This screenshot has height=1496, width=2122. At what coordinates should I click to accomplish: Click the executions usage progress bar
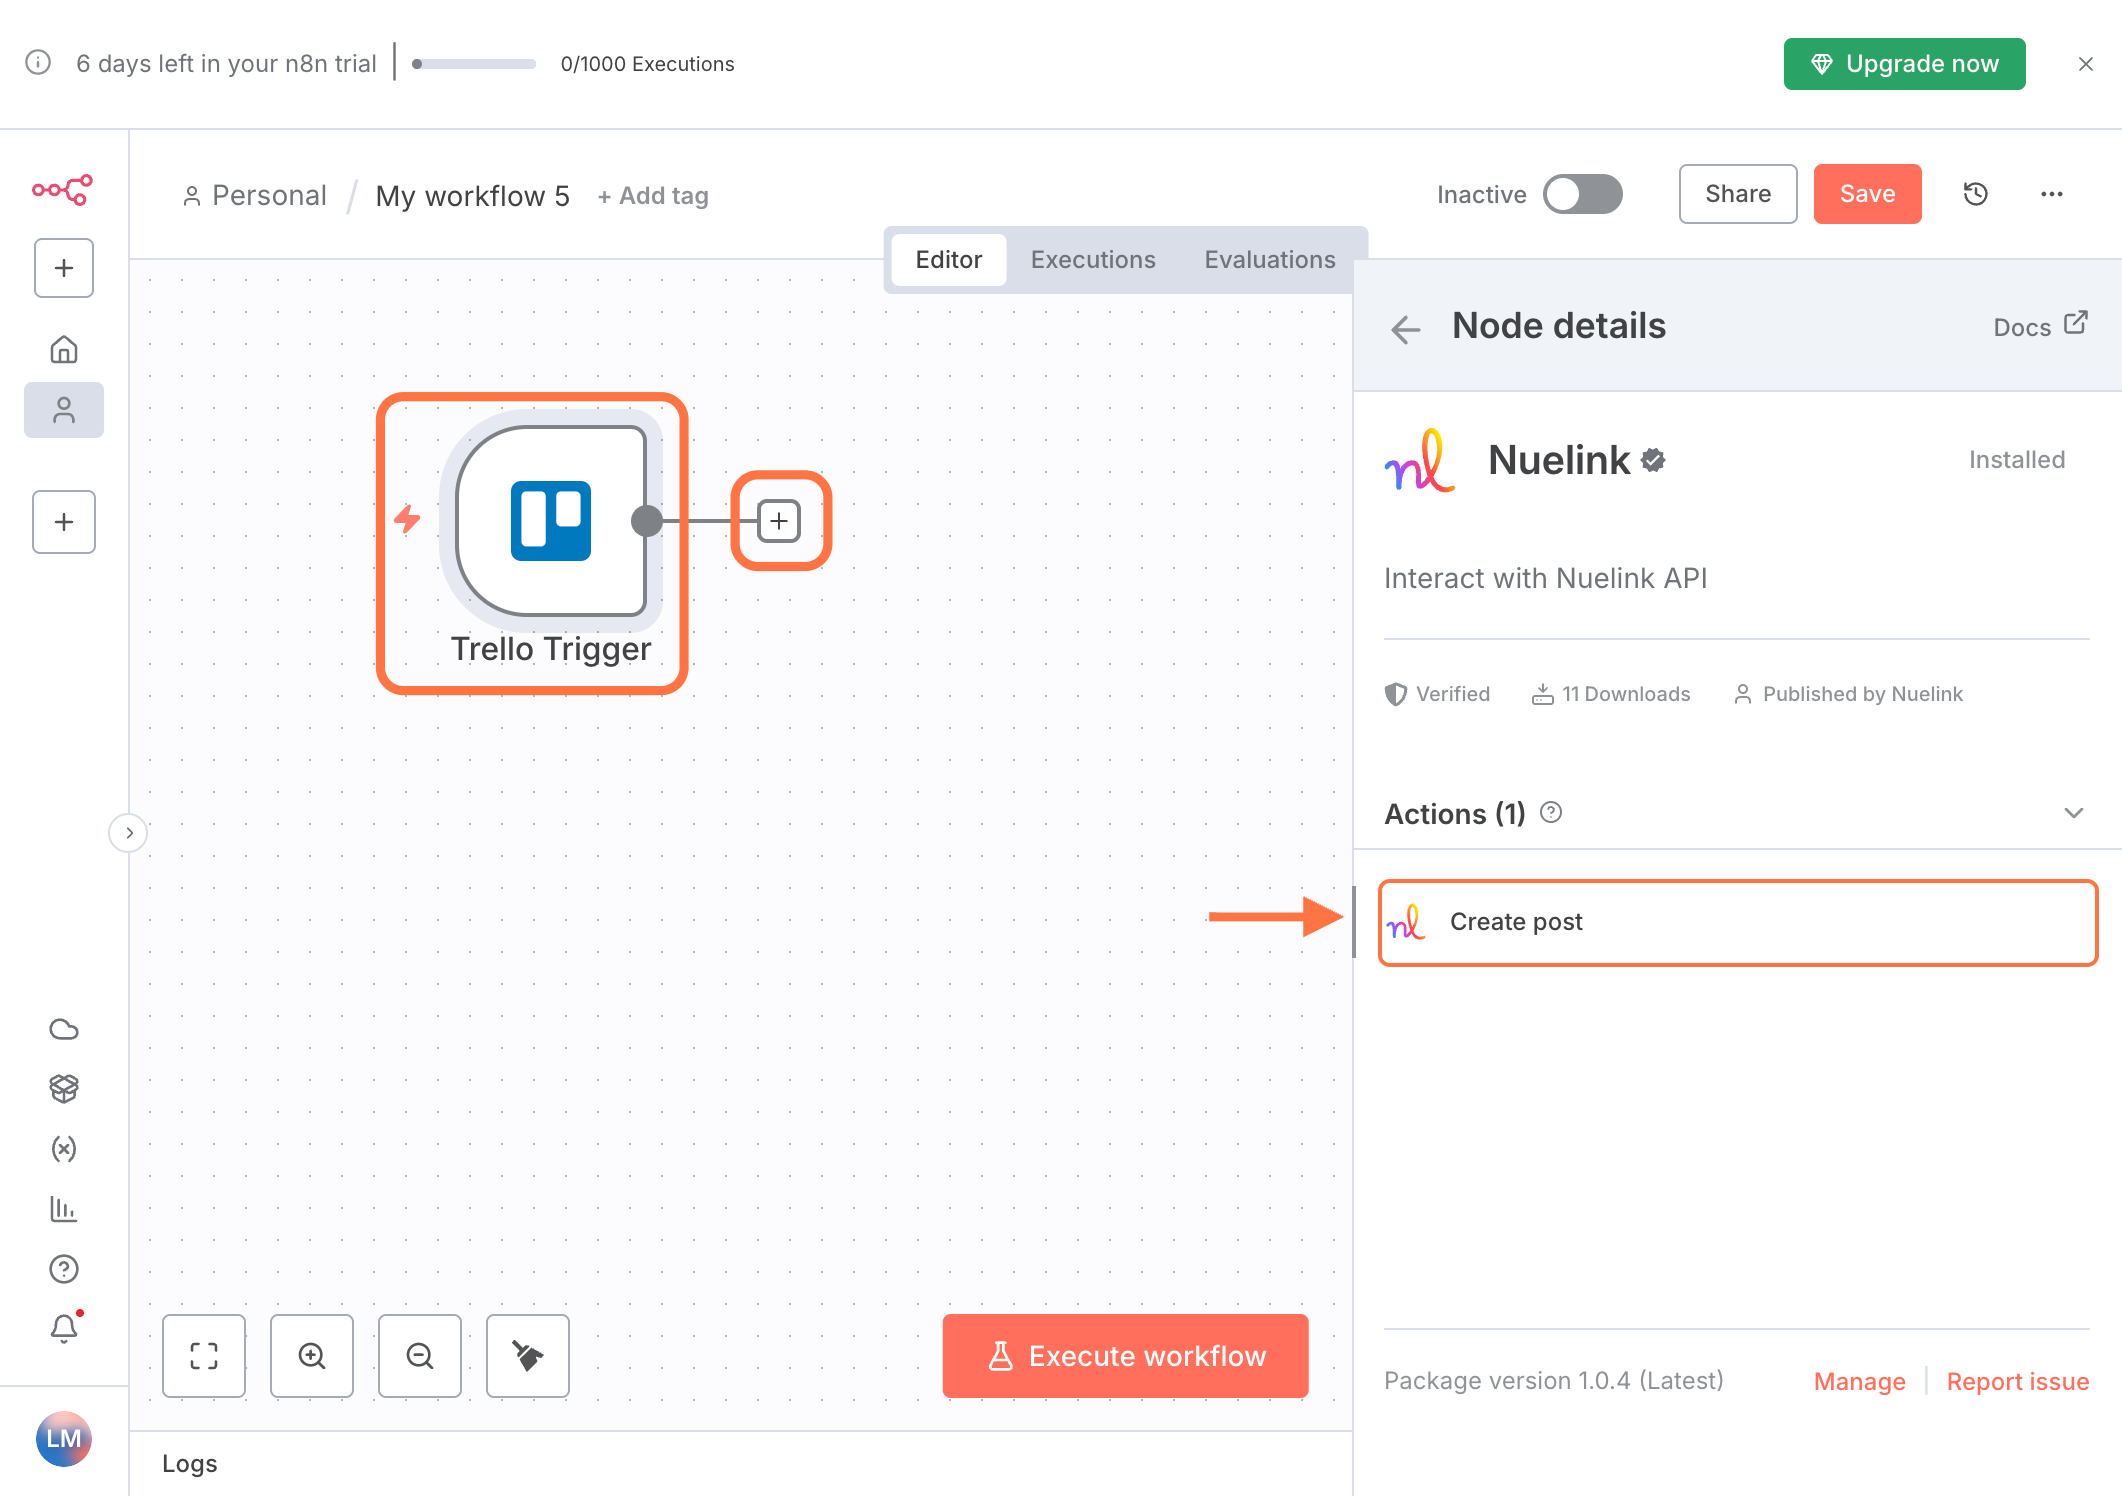point(474,64)
